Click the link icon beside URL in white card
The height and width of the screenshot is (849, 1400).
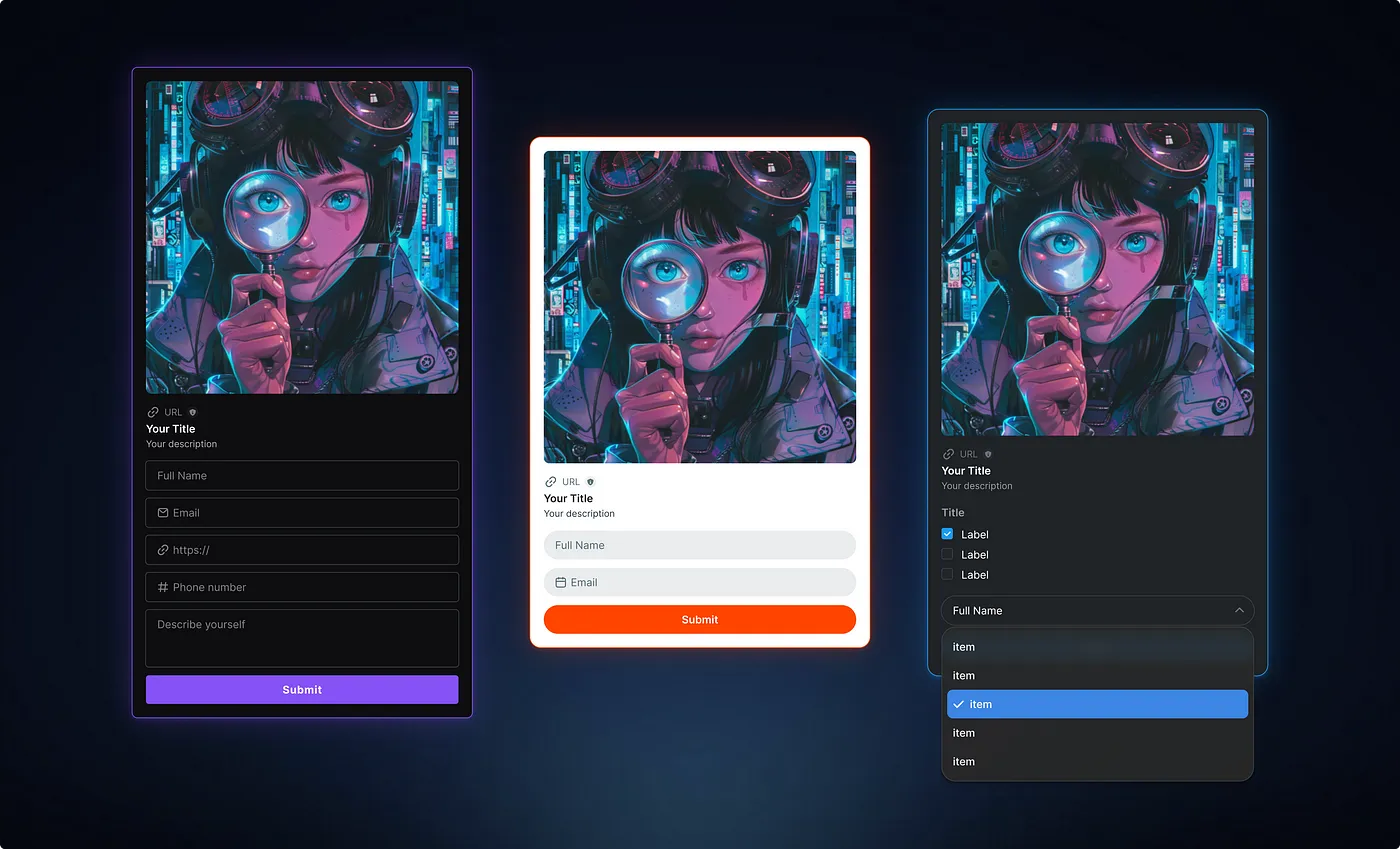pos(550,482)
